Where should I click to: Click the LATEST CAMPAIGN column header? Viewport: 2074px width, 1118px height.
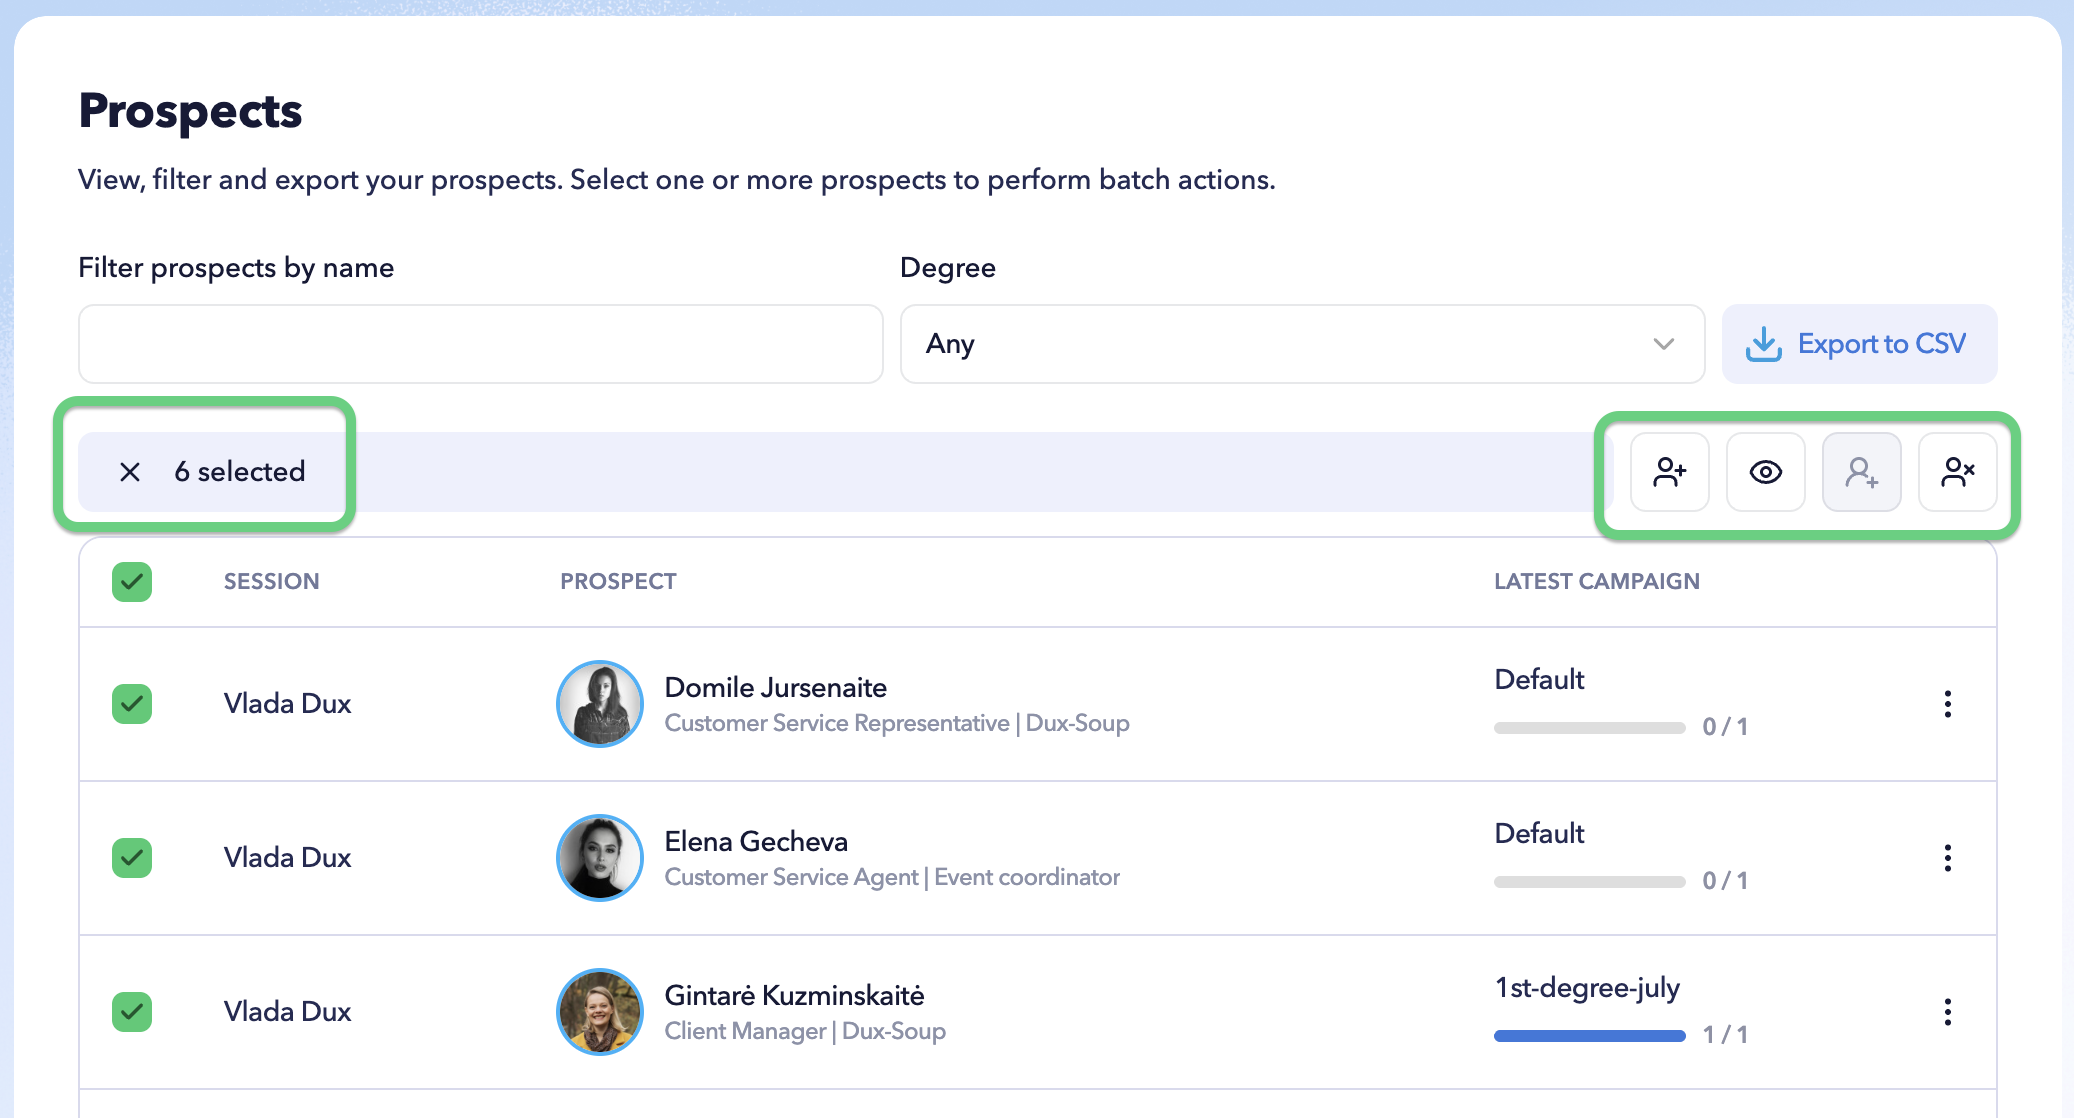pos(1597,582)
